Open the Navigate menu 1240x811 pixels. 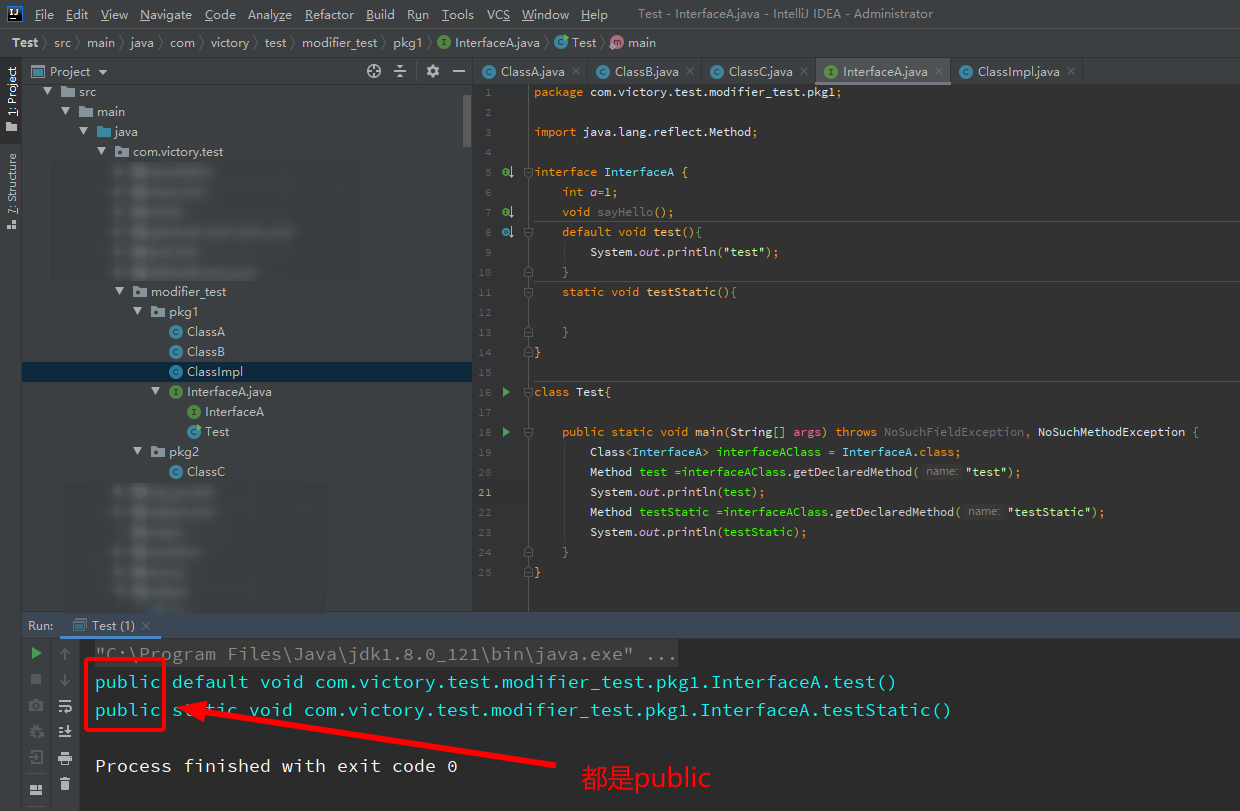pyautogui.click(x=166, y=14)
